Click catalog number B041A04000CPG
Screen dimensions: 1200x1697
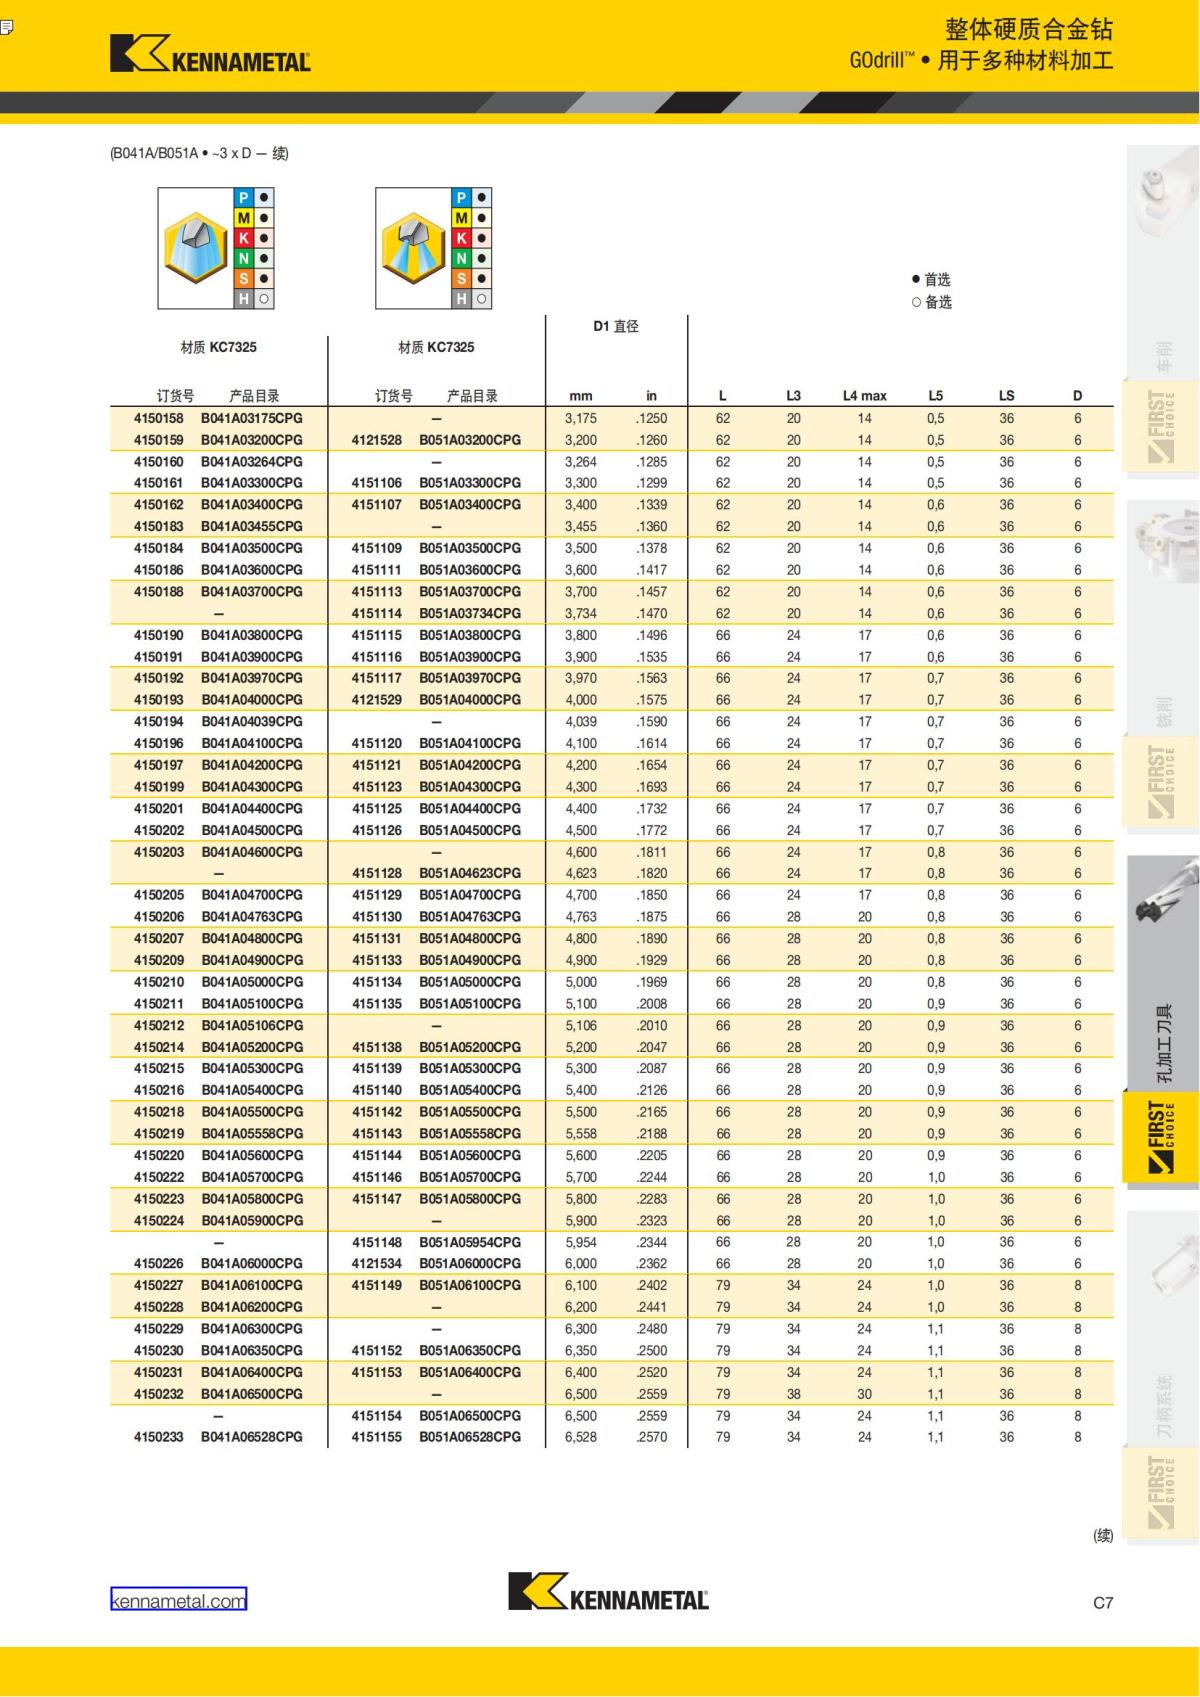click(x=252, y=700)
